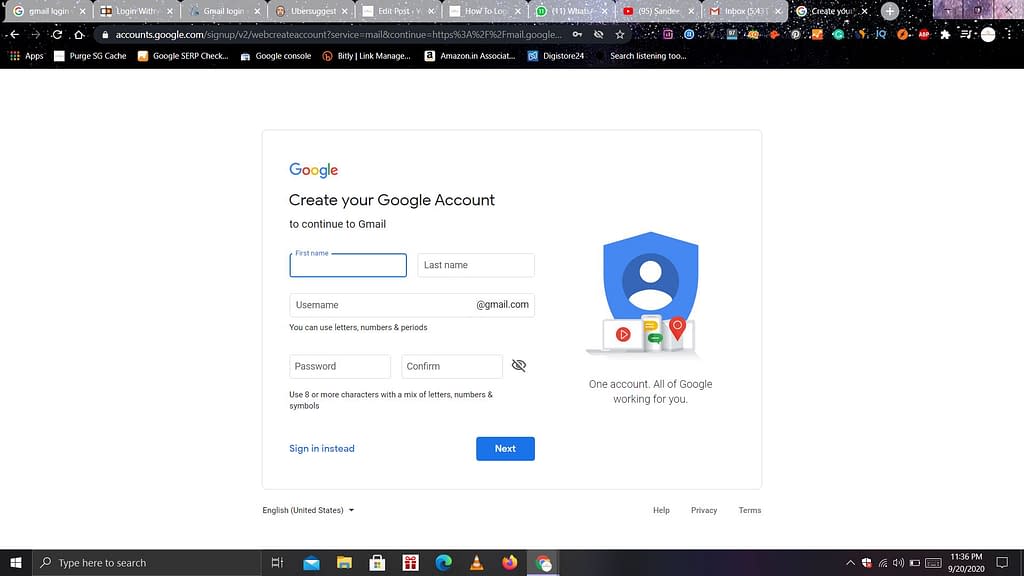Open the Privacy link in footer
This screenshot has width=1024, height=576.
704,510
